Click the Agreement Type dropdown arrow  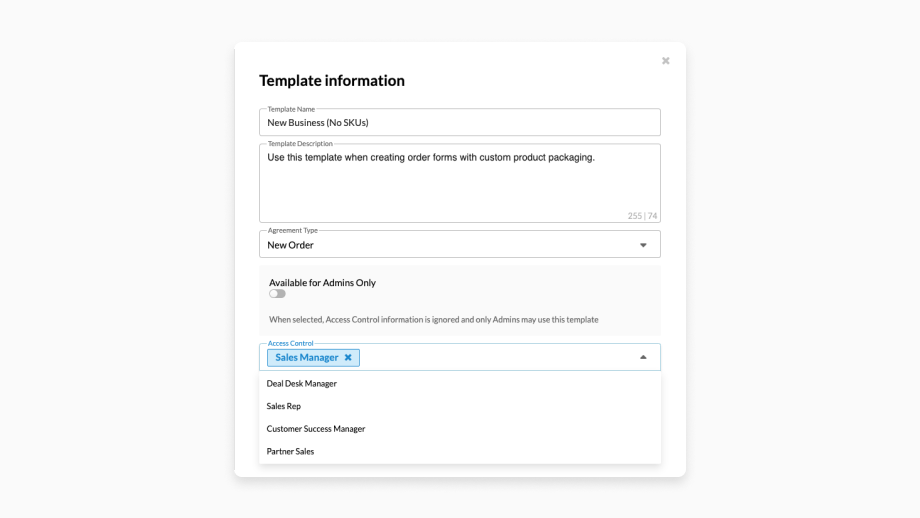click(643, 245)
